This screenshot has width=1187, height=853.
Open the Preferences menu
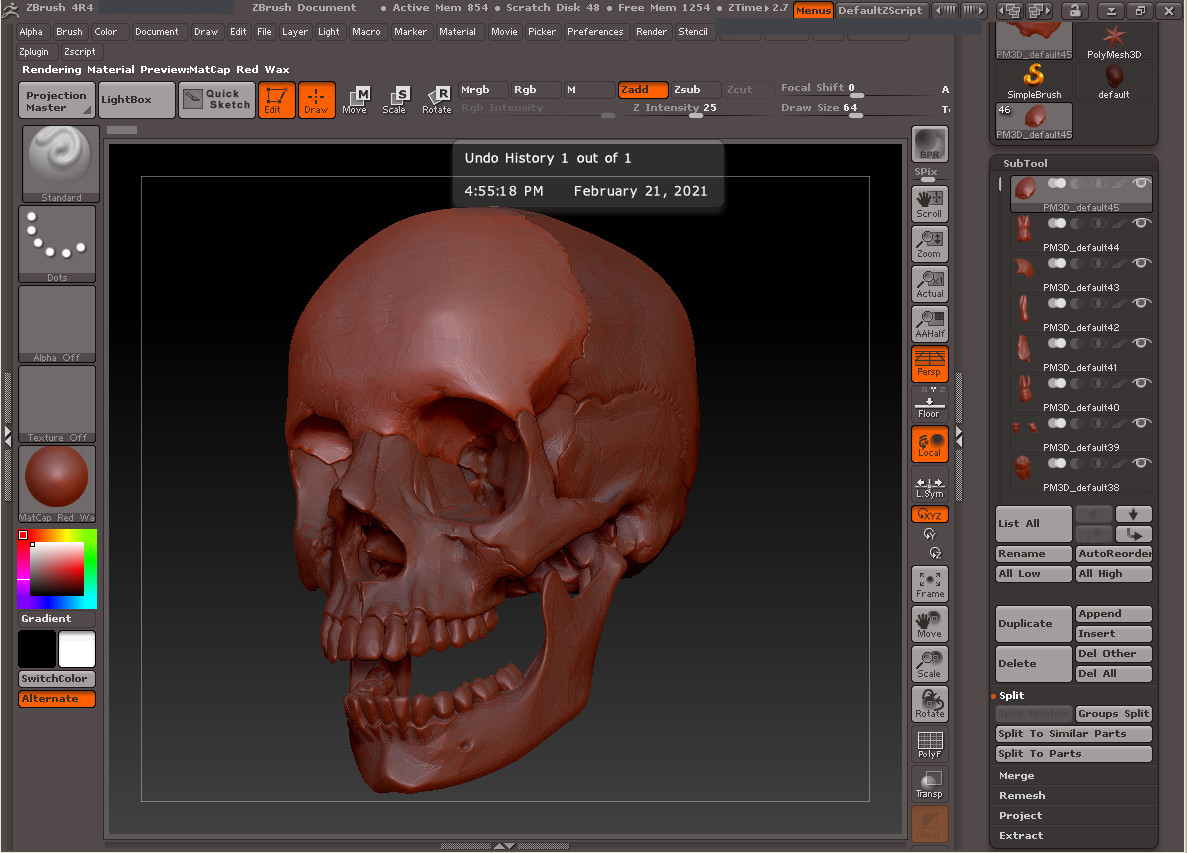[594, 32]
